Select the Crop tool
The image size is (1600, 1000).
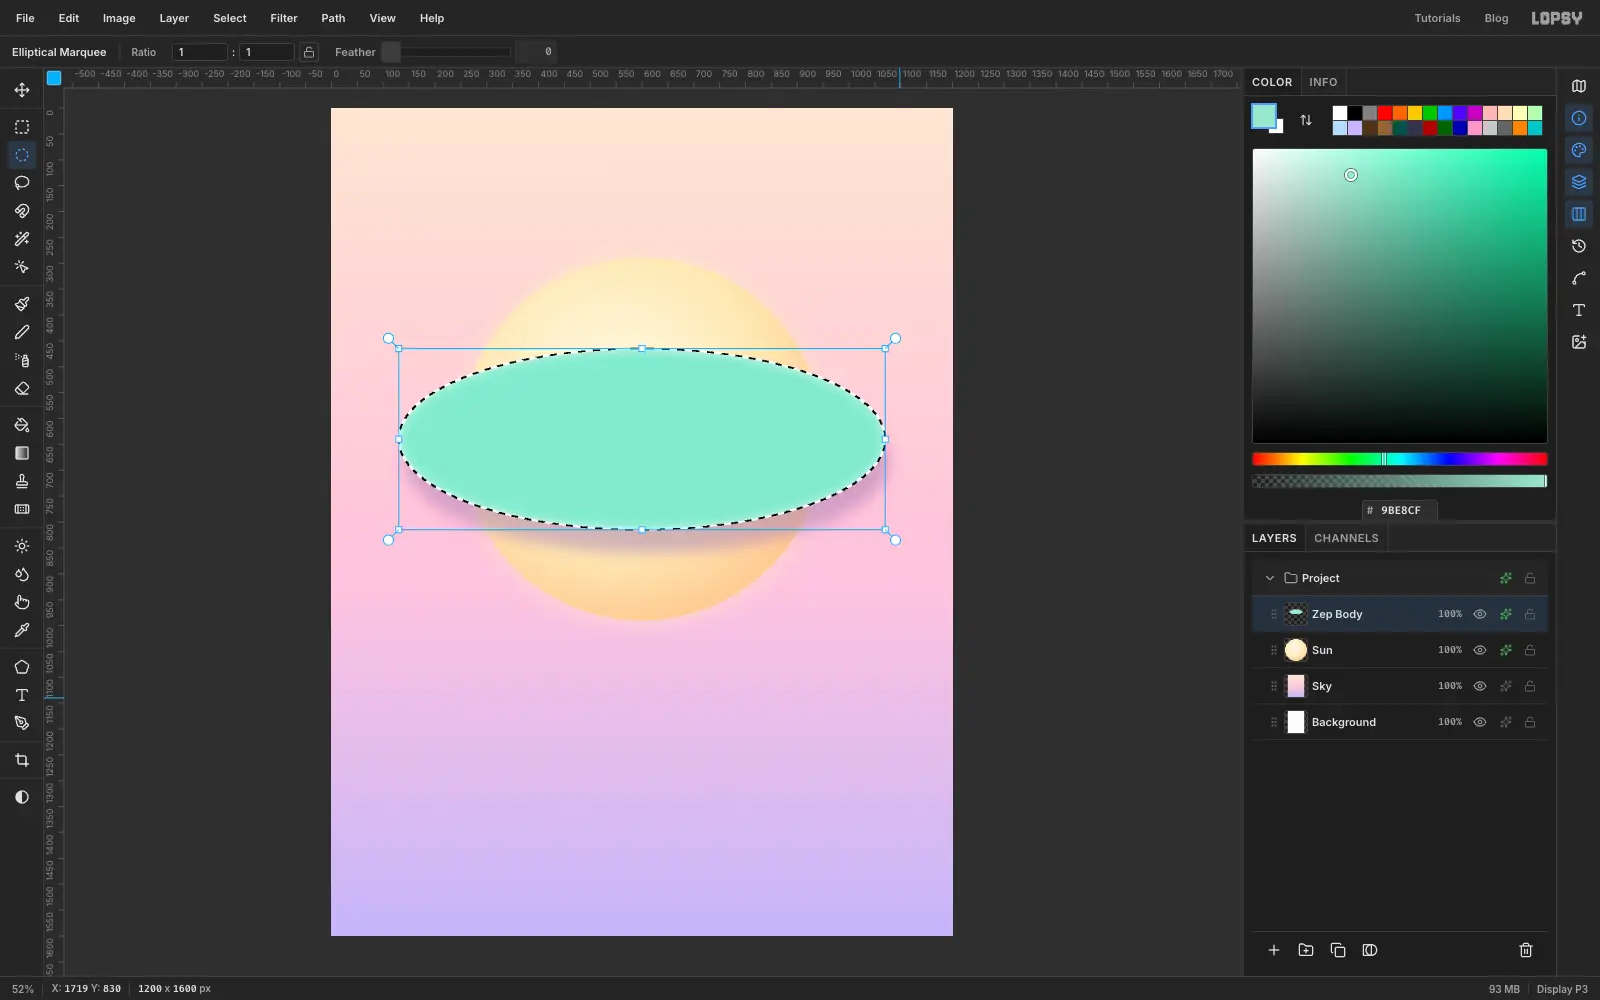[22, 760]
